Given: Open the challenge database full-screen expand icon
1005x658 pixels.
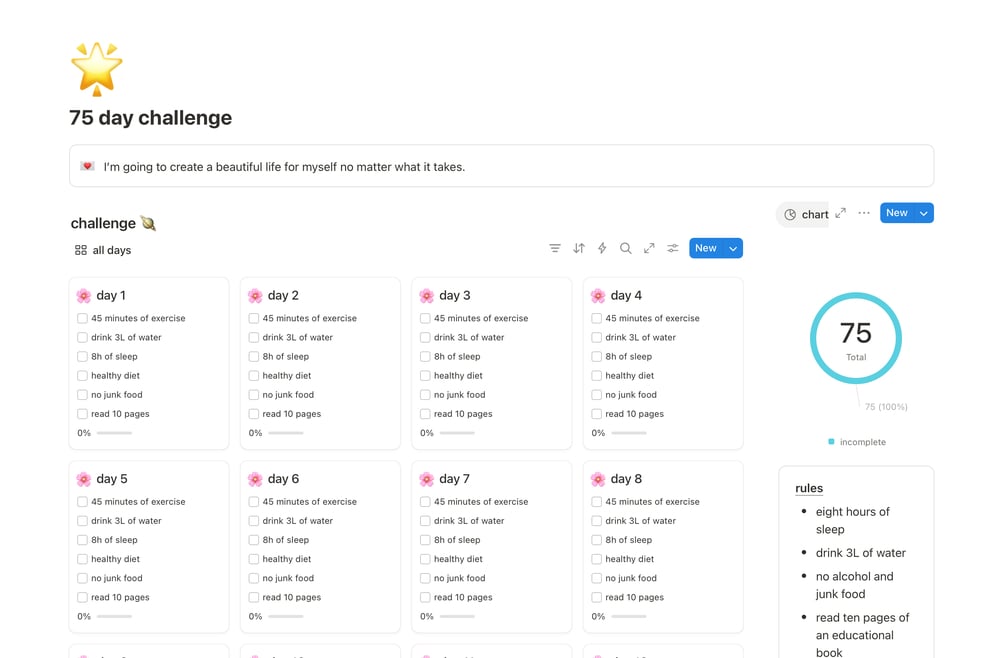Looking at the screenshot, I should coord(649,248).
